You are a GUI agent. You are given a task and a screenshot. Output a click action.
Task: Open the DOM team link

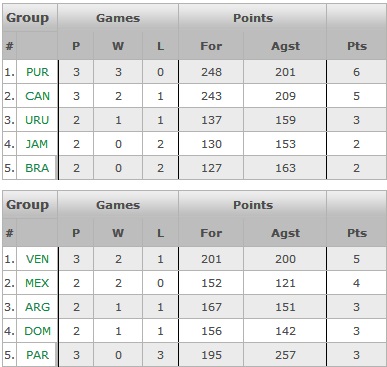37,331
